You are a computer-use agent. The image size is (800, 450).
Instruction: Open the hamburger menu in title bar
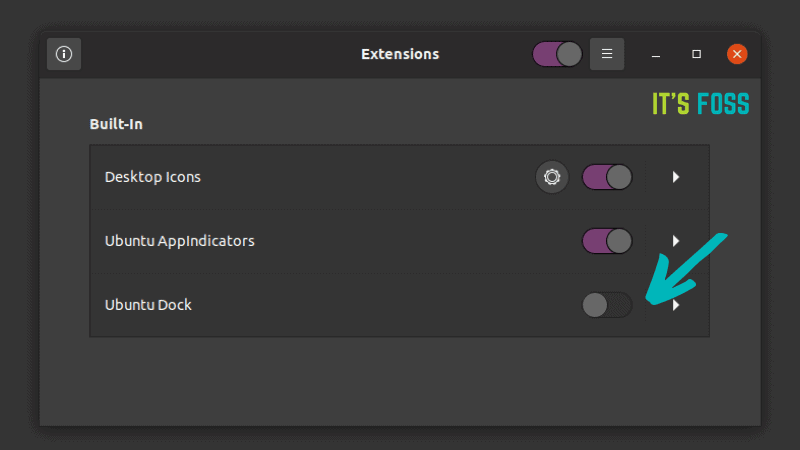[607, 54]
